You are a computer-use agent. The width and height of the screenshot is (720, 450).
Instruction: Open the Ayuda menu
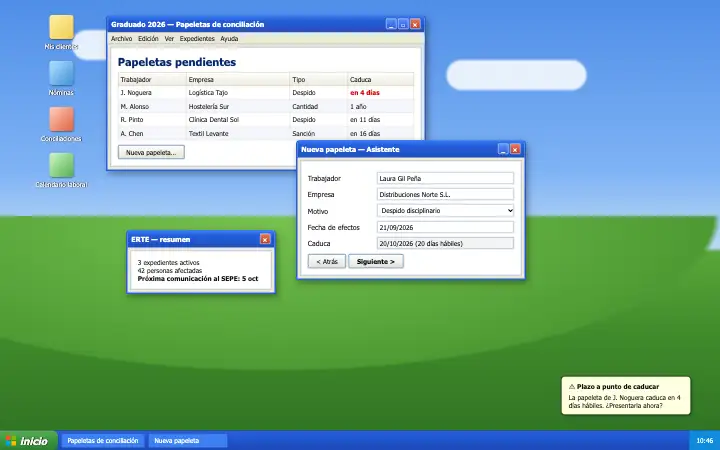click(229, 39)
